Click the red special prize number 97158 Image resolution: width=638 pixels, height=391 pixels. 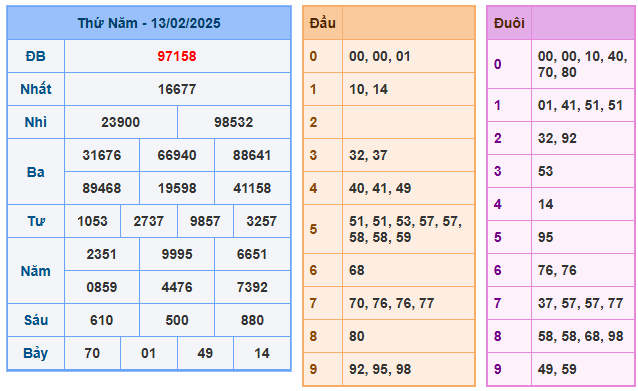[177, 56]
